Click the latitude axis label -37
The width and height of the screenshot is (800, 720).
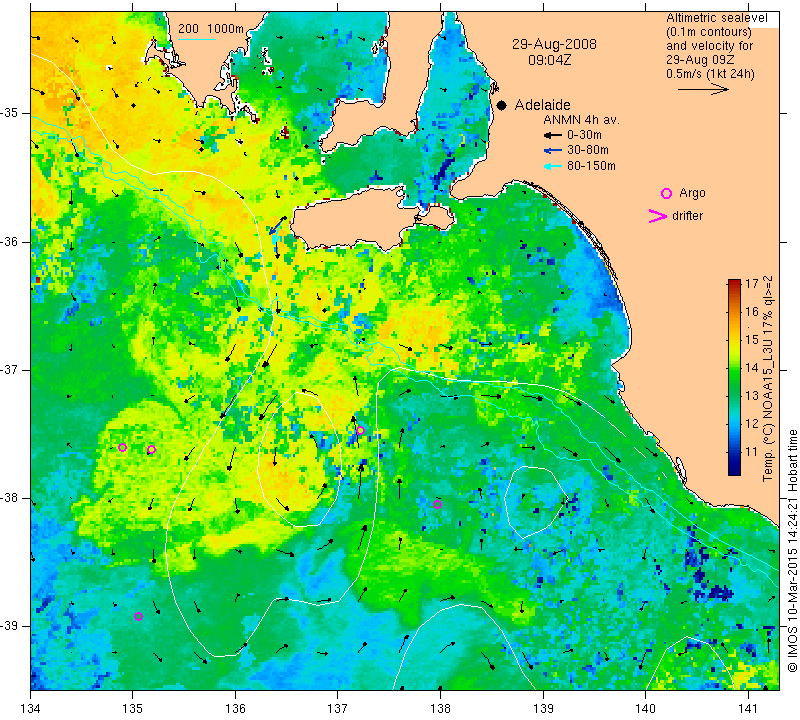pos(9,369)
